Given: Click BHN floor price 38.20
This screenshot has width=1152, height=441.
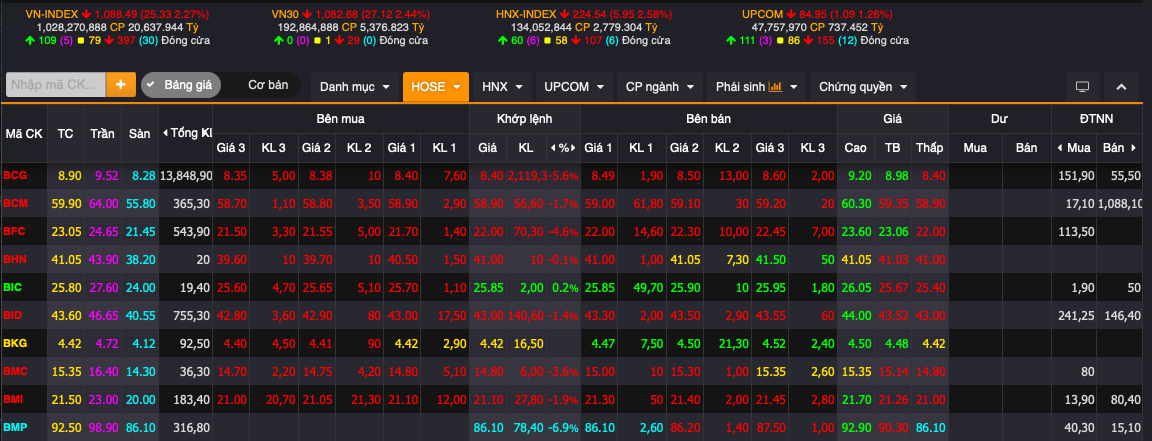Looking at the screenshot, I should pyautogui.click(x=140, y=259).
